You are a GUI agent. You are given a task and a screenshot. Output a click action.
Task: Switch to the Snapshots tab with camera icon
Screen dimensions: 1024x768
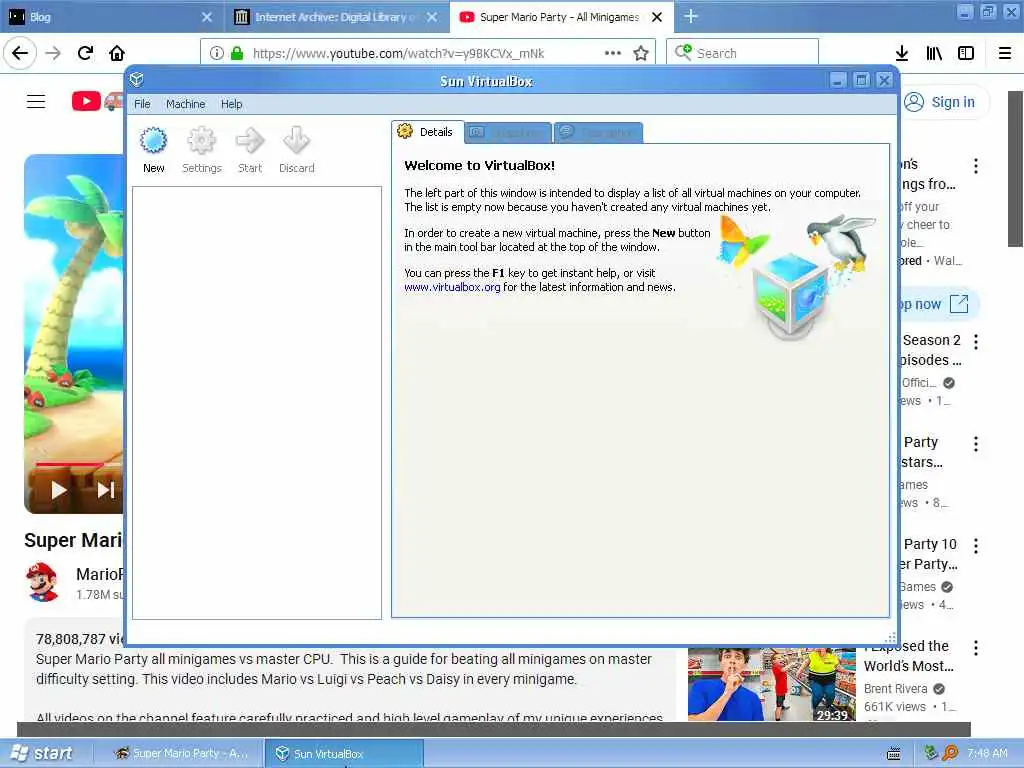tap(508, 133)
